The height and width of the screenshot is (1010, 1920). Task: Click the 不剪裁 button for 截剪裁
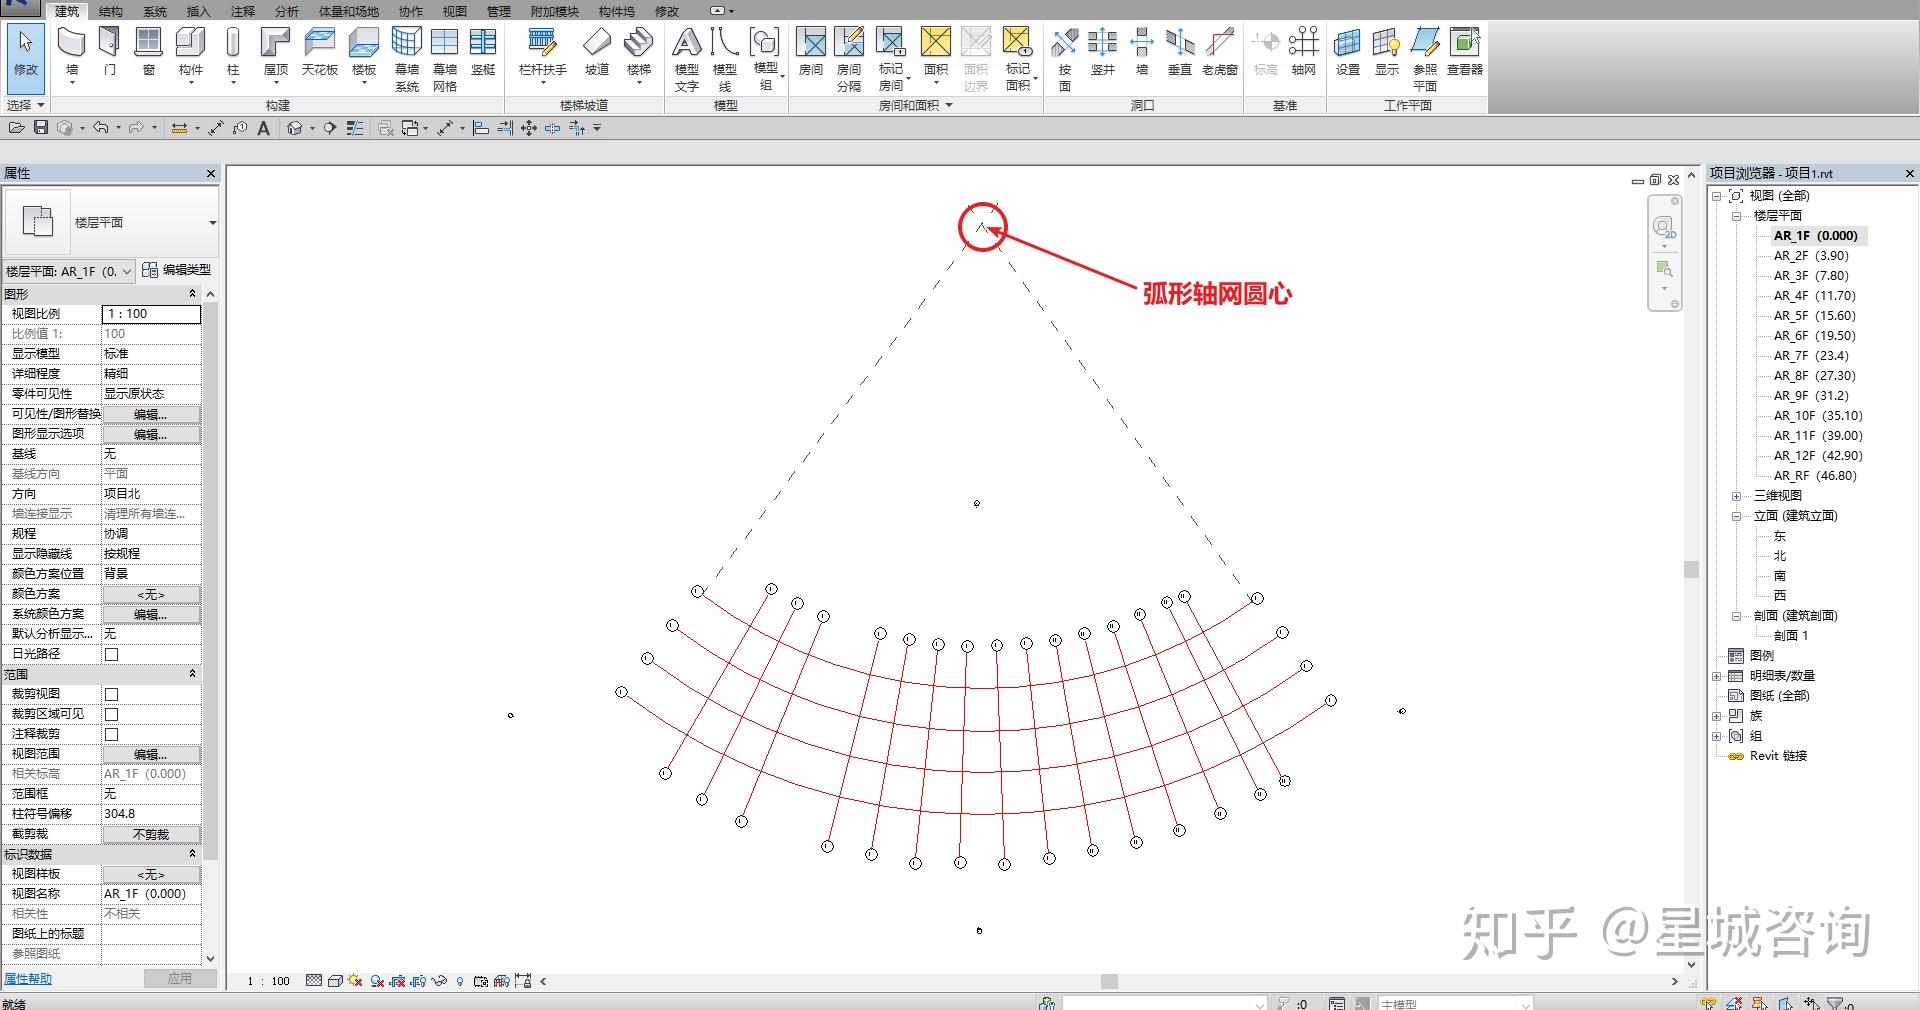click(151, 834)
